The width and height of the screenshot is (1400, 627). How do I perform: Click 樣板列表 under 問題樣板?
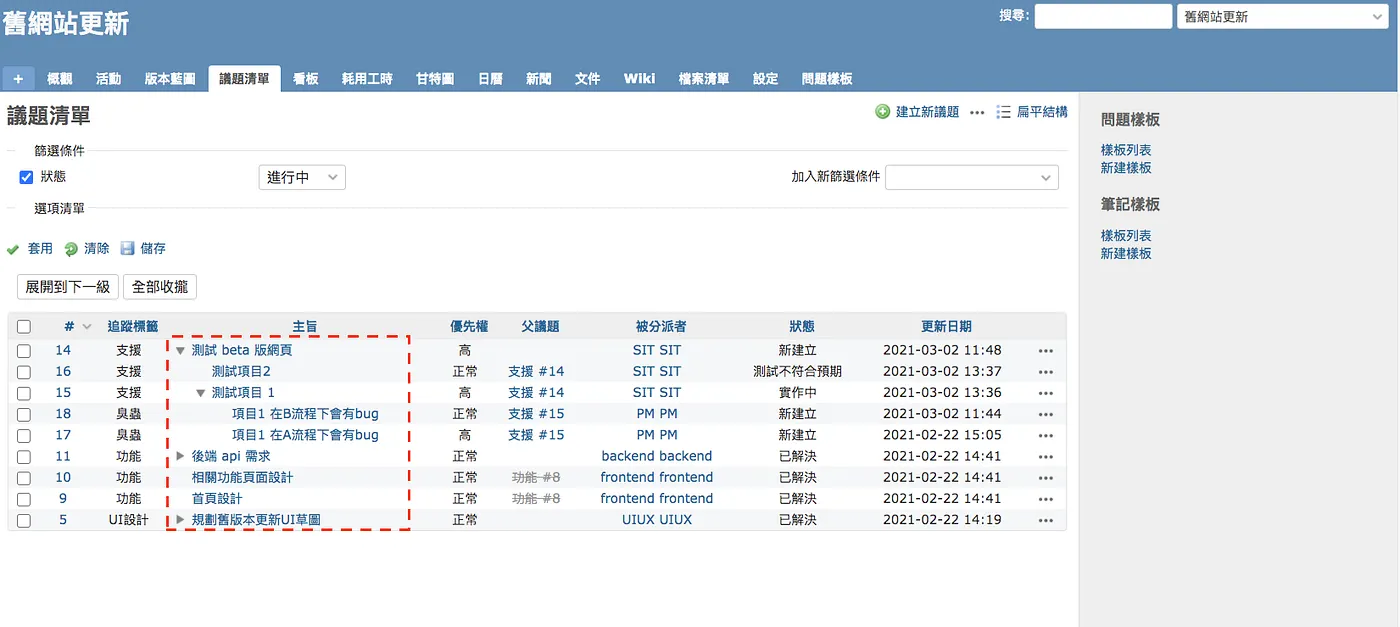(1126, 150)
